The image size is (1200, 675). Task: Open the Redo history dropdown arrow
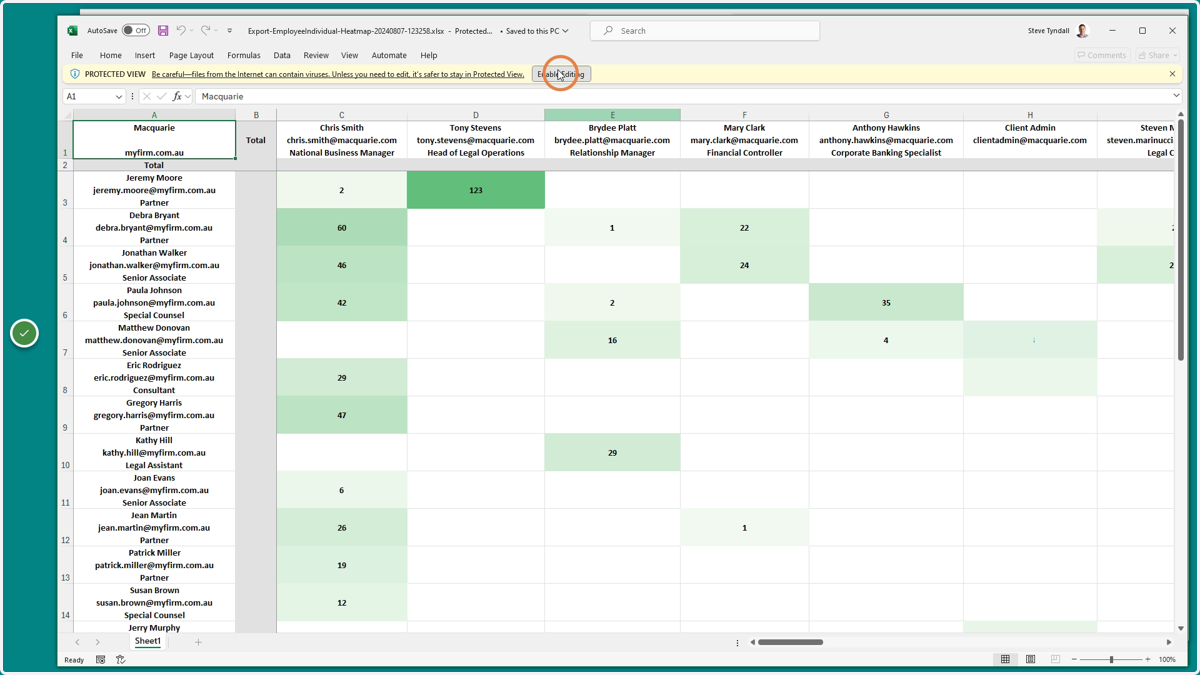point(216,31)
